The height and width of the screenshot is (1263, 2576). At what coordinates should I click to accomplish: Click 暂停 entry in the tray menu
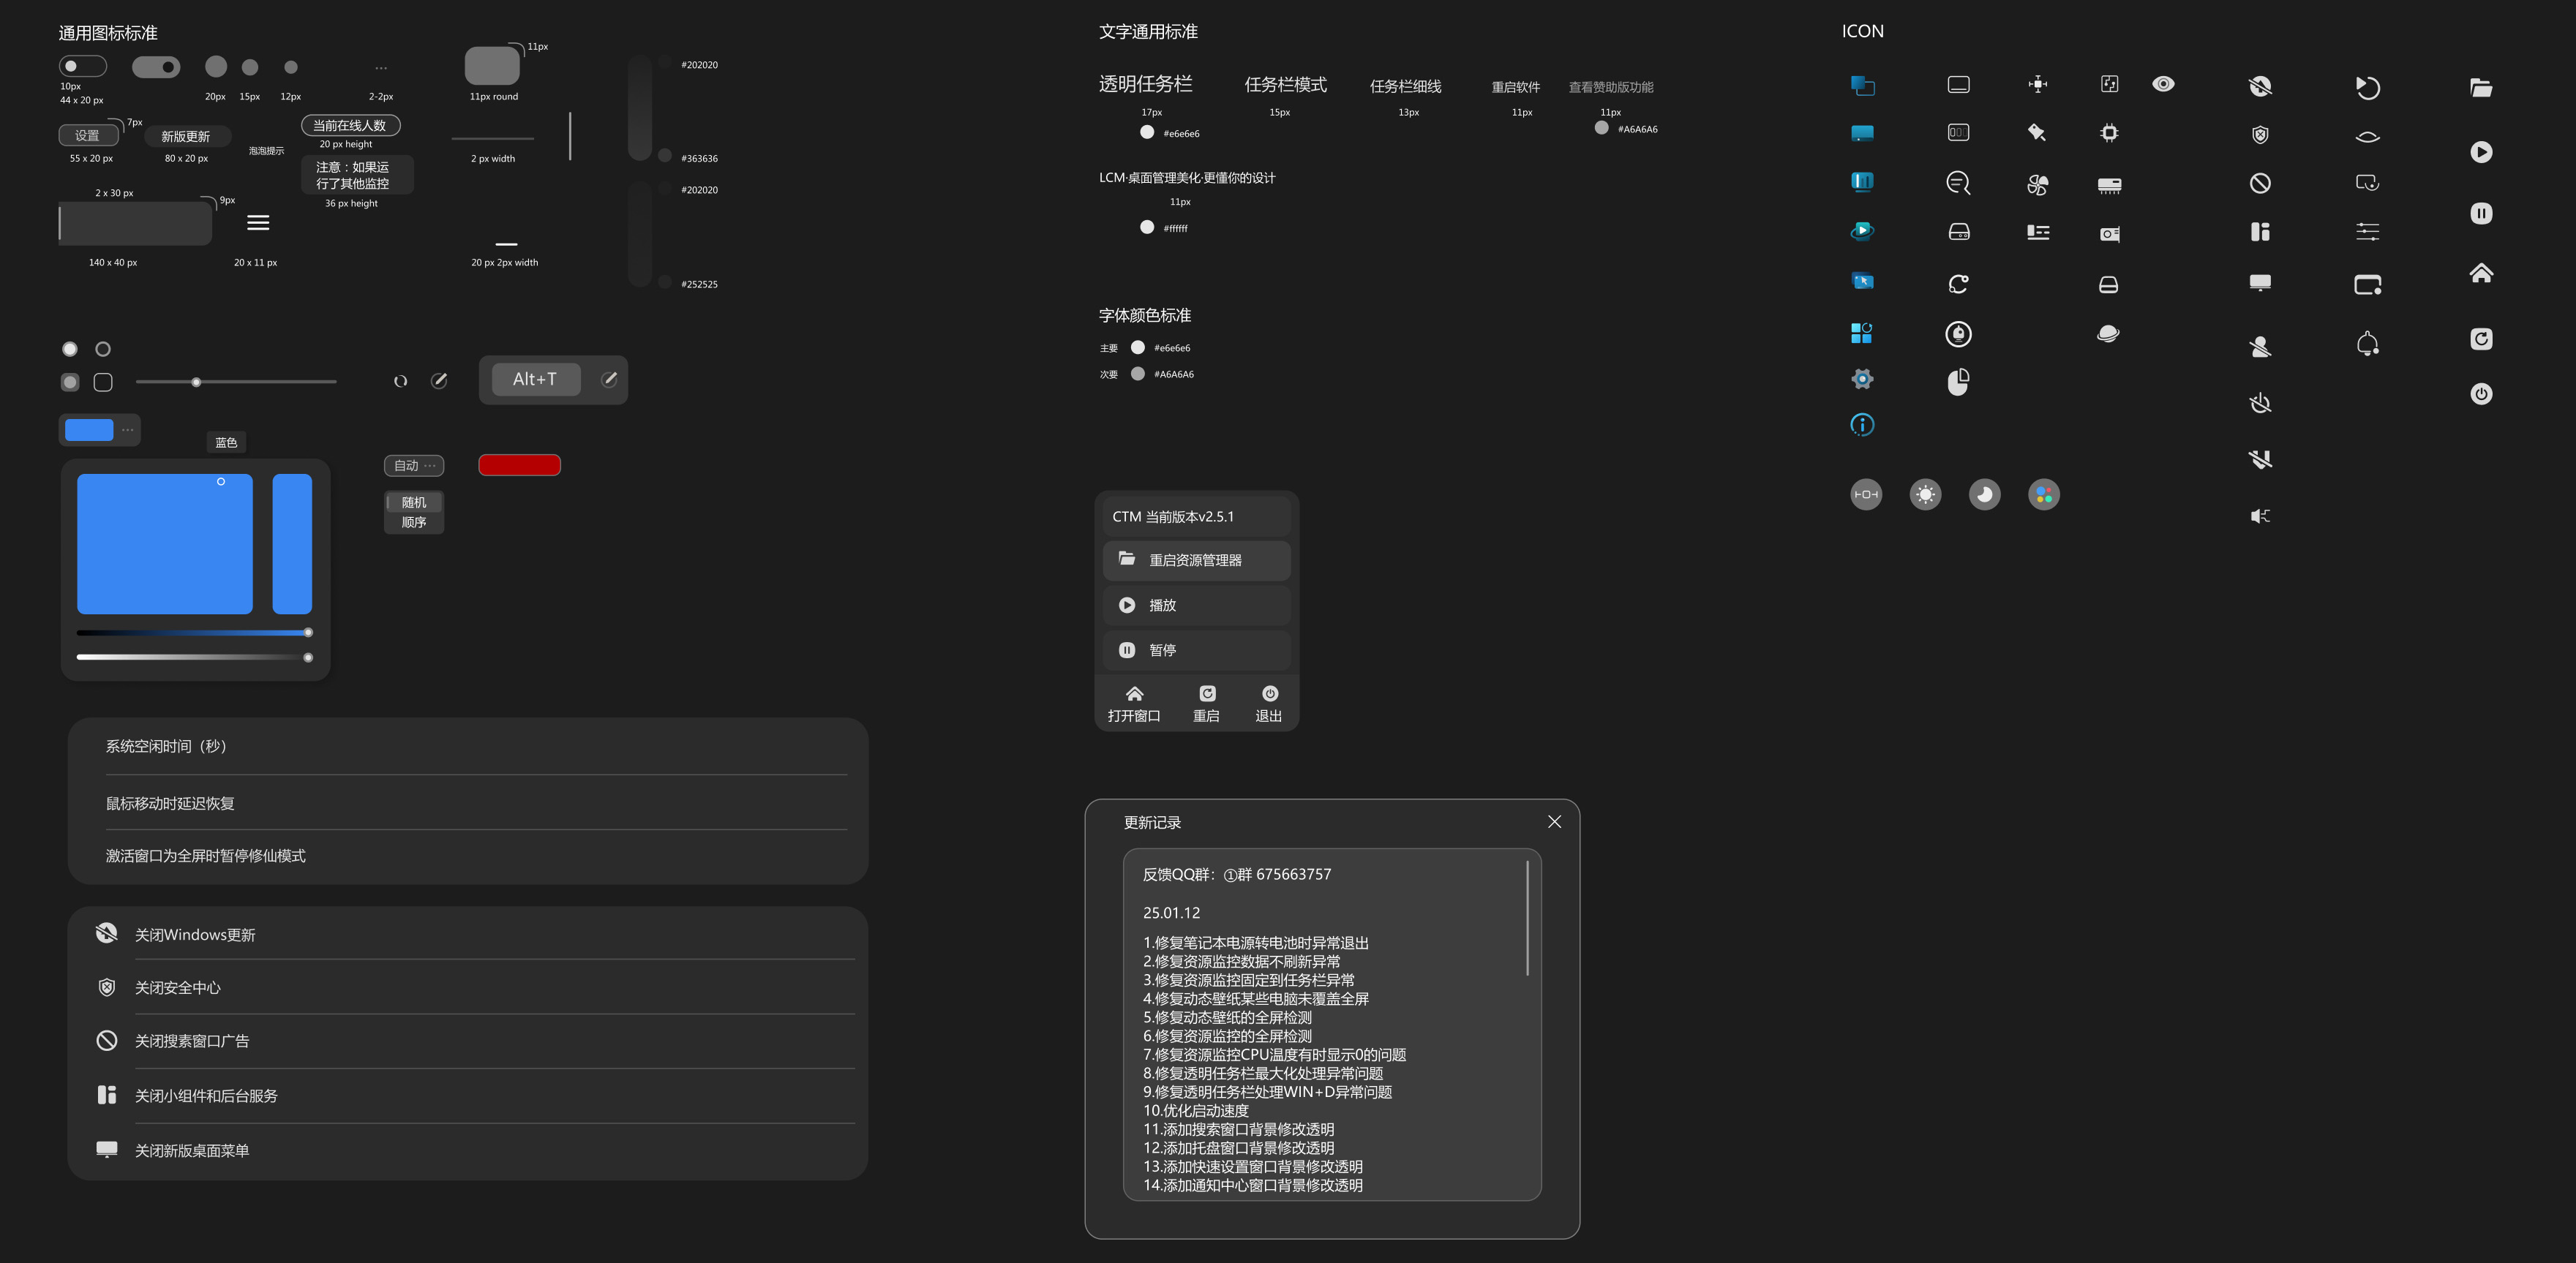click(x=1196, y=650)
